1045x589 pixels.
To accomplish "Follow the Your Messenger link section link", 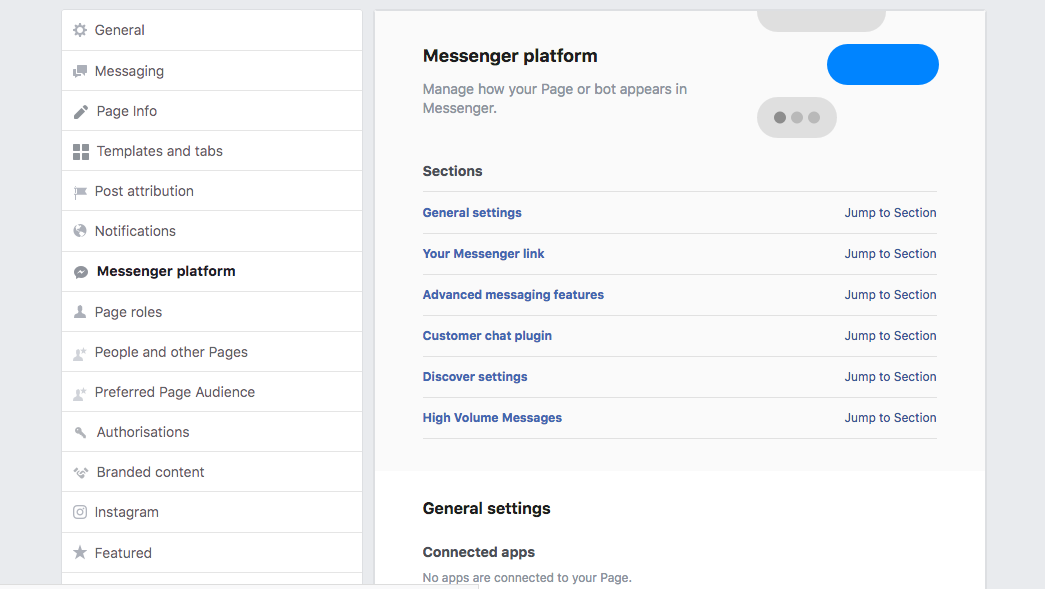I will [483, 254].
